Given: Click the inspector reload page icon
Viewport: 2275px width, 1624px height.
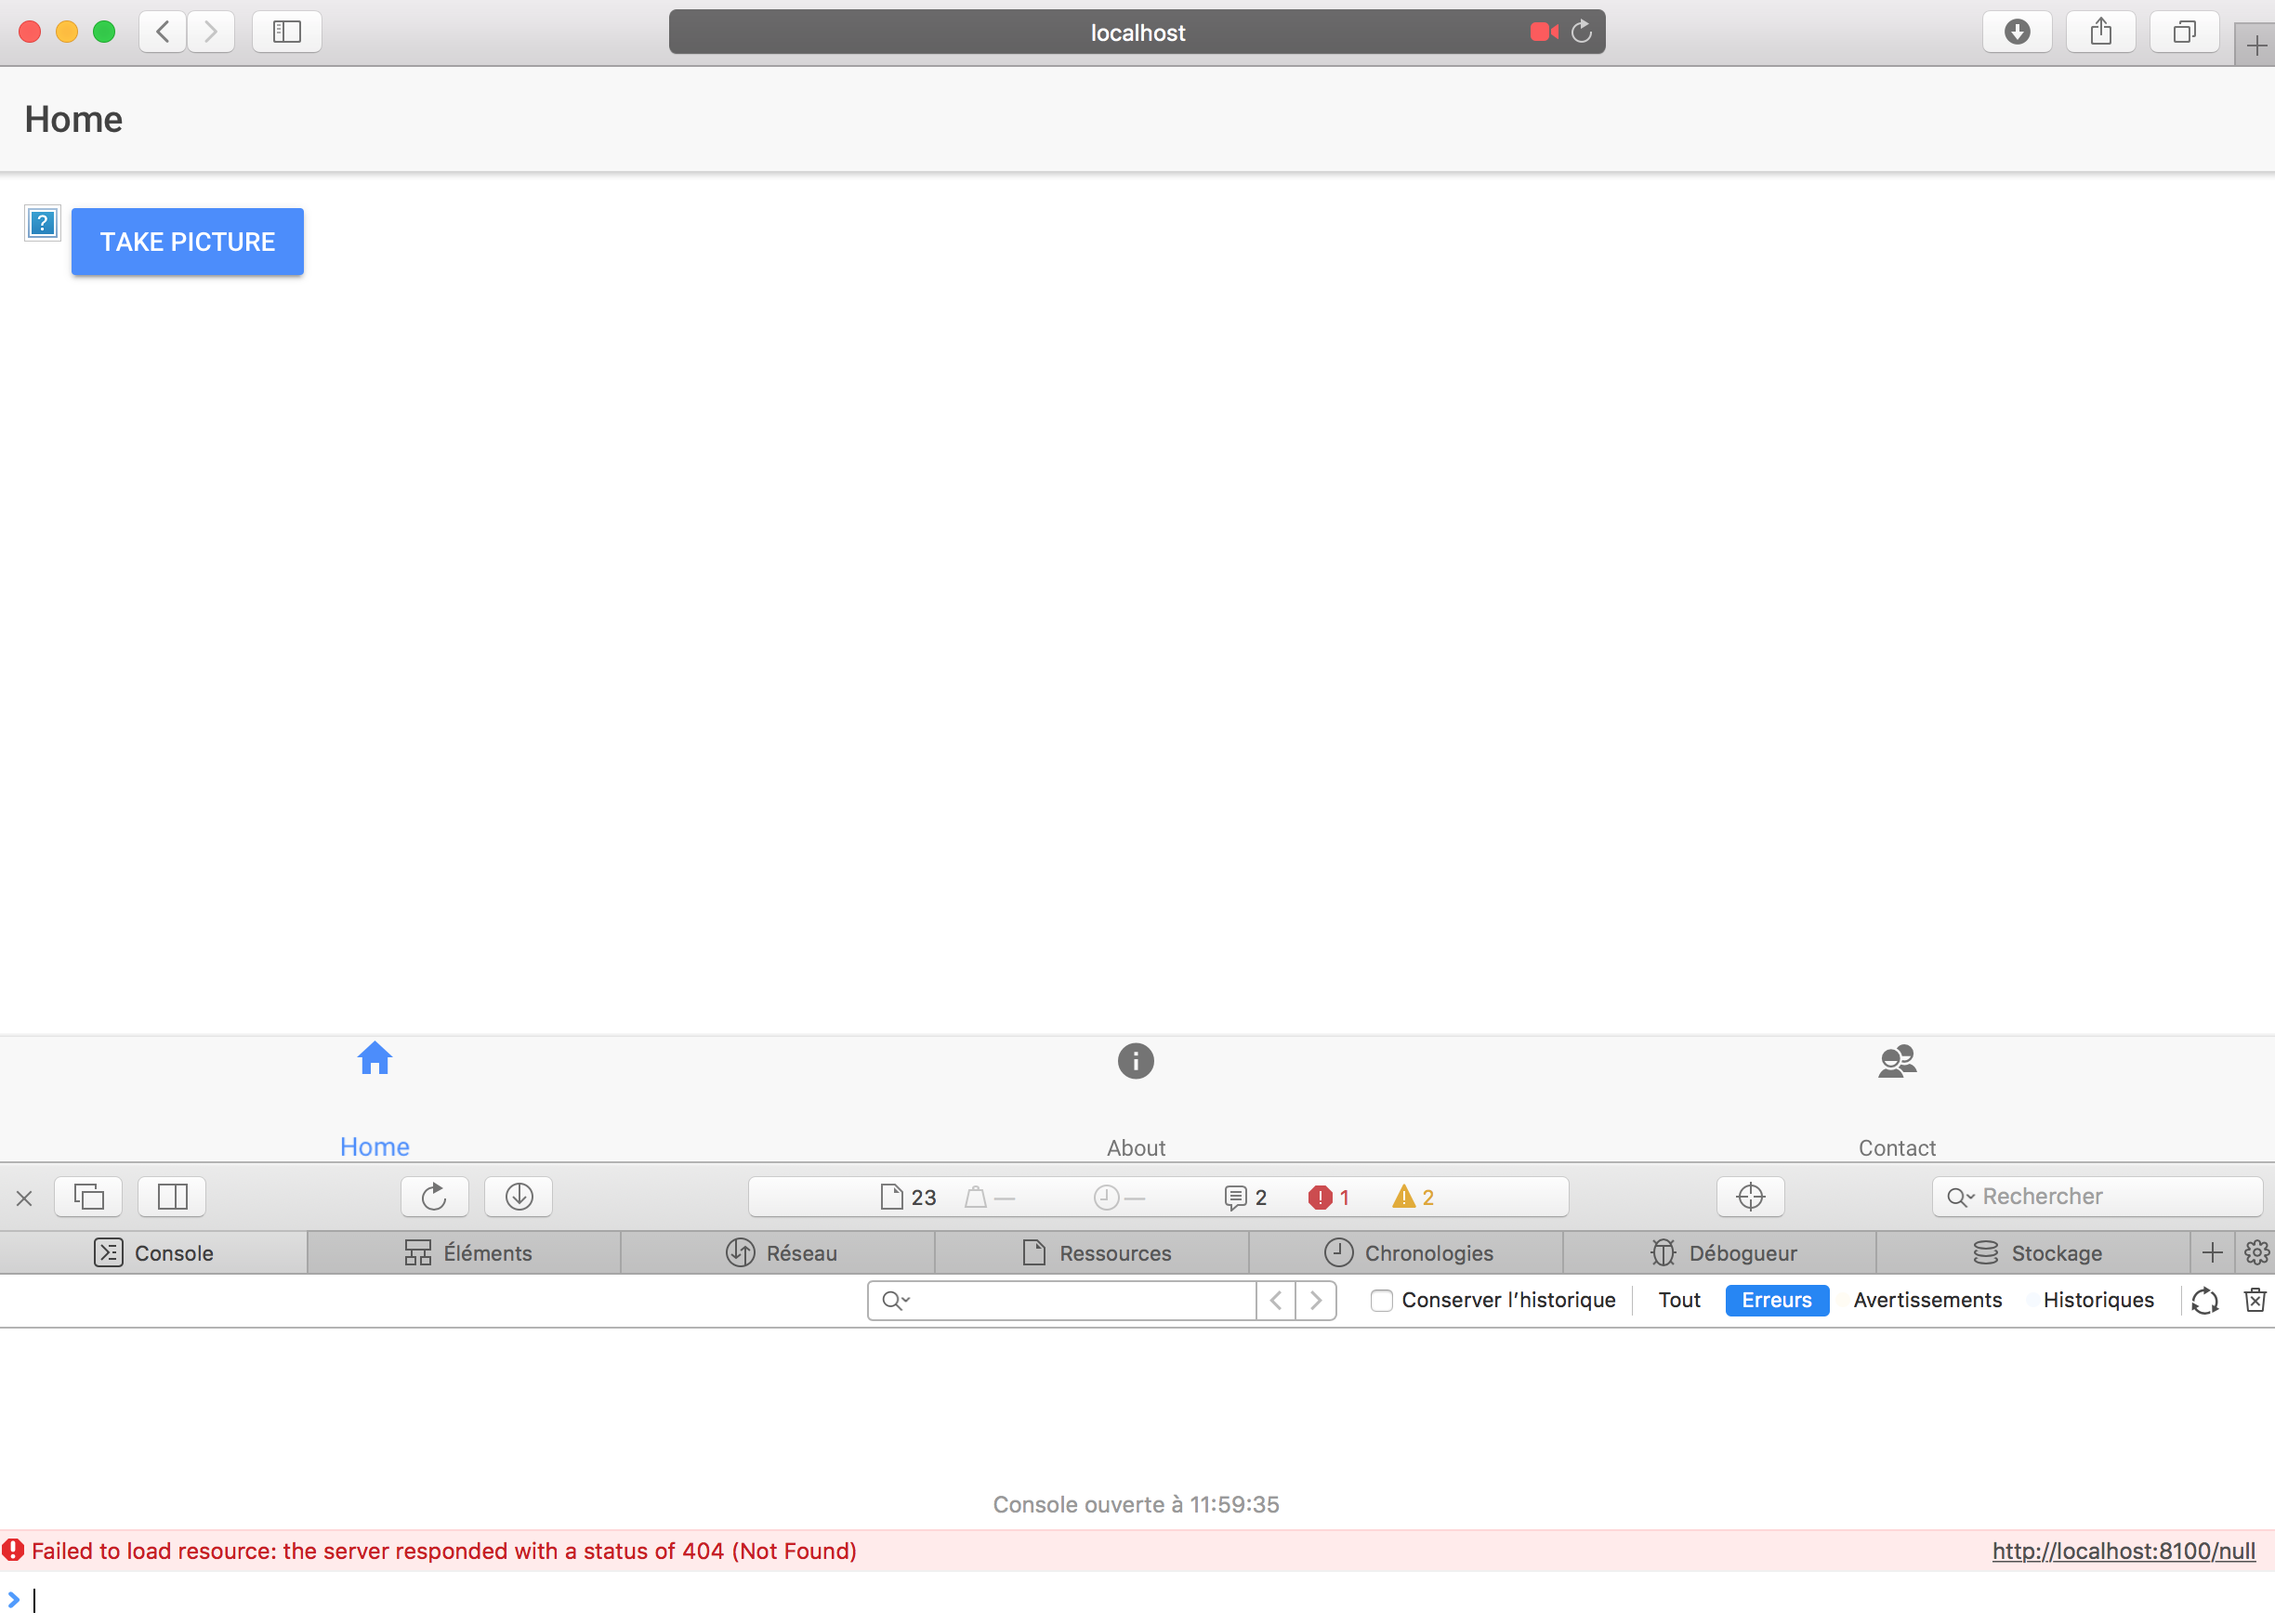Looking at the screenshot, I should coord(434,1197).
